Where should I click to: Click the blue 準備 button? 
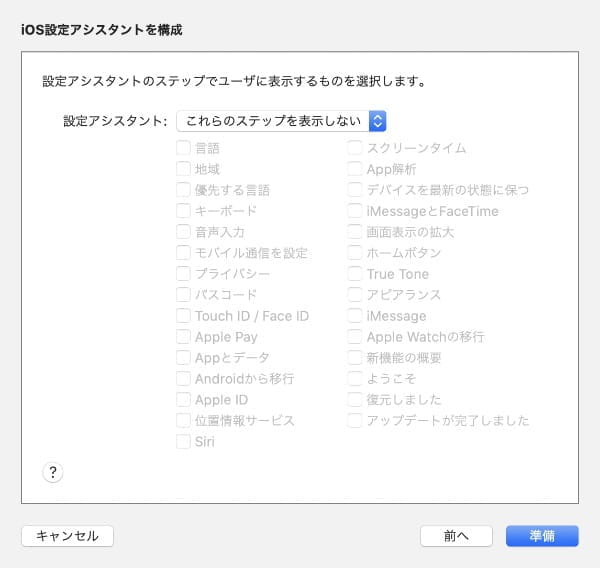(x=542, y=536)
